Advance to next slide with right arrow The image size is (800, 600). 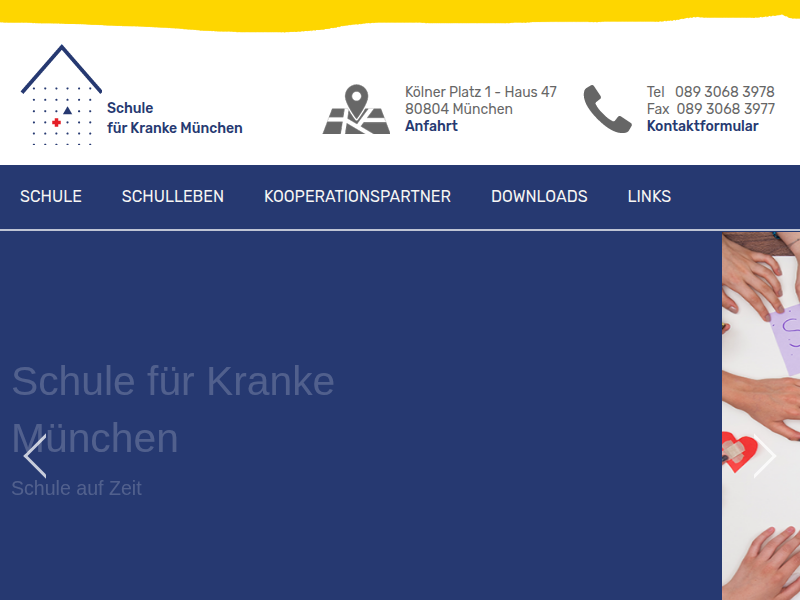tap(764, 457)
